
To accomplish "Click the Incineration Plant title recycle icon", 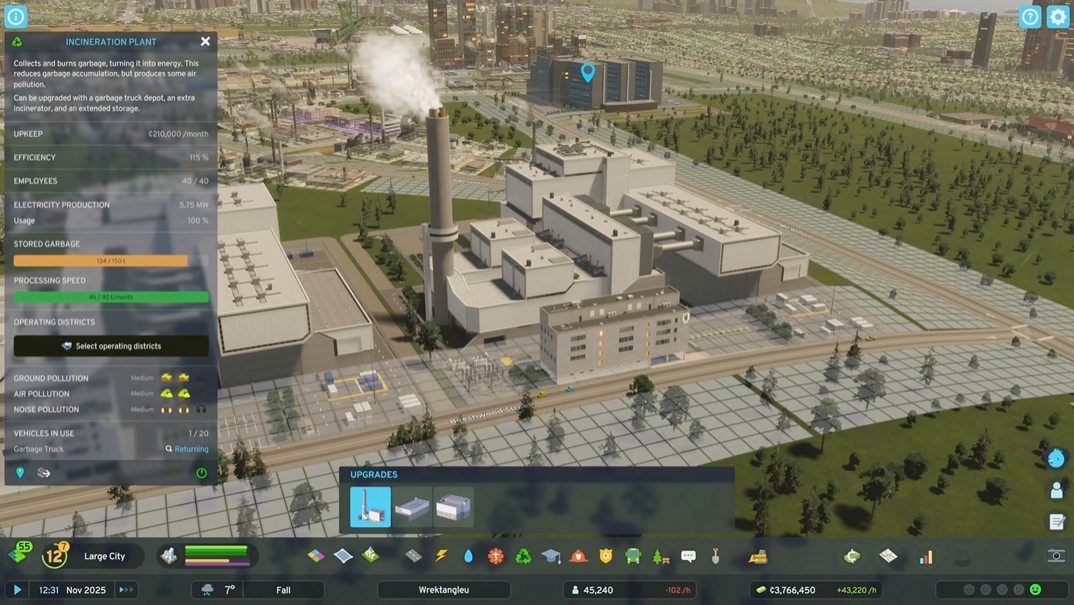I will coord(17,42).
